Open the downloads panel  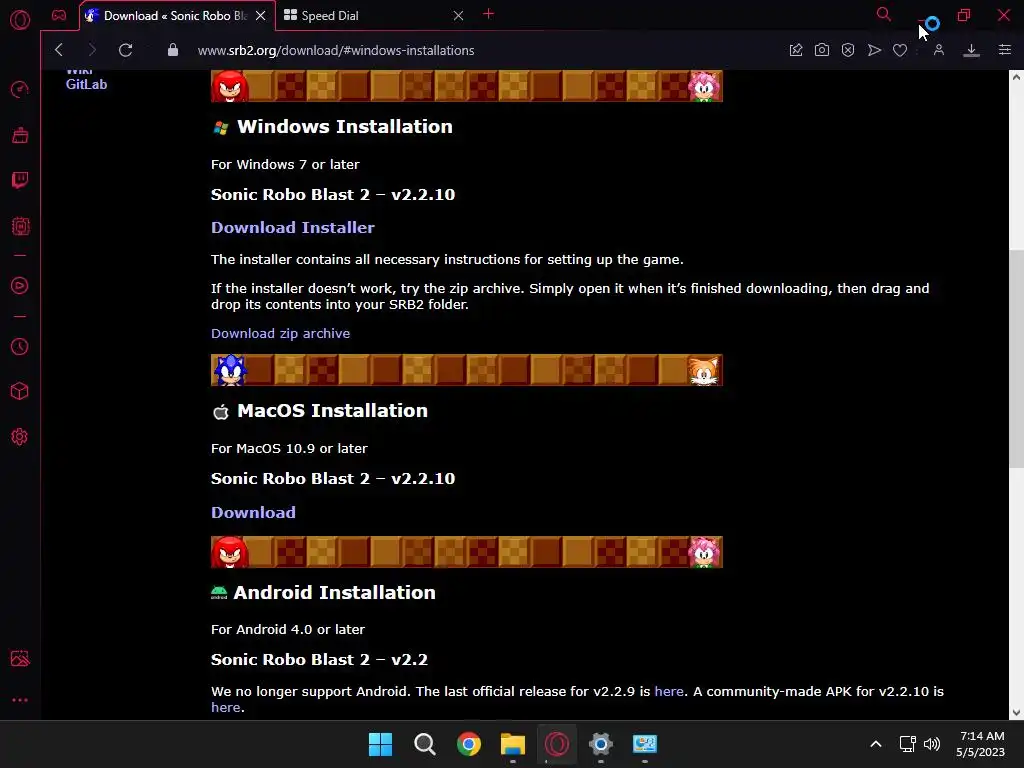point(971,50)
